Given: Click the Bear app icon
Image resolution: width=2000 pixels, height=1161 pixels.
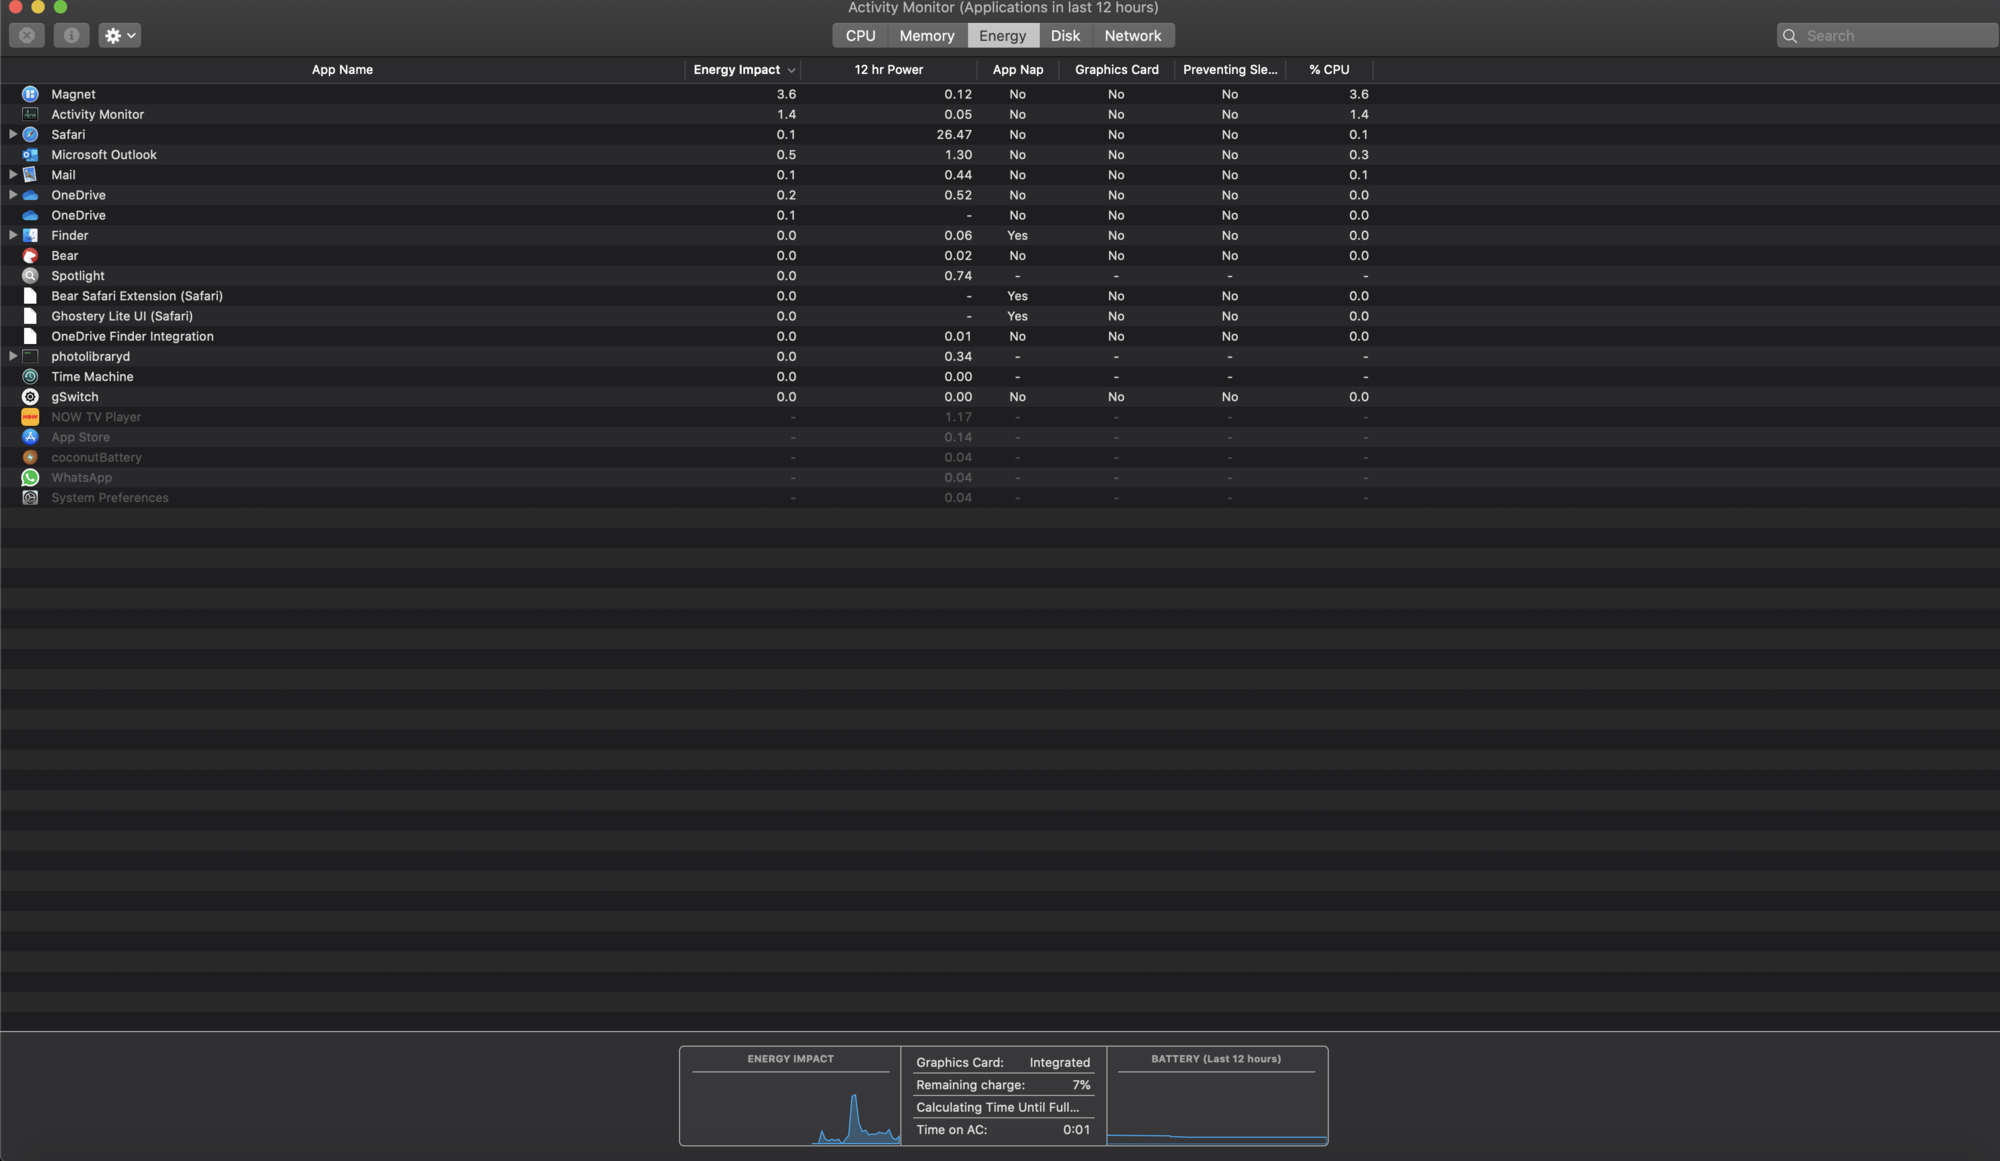Looking at the screenshot, I should (x=30, y=256).
